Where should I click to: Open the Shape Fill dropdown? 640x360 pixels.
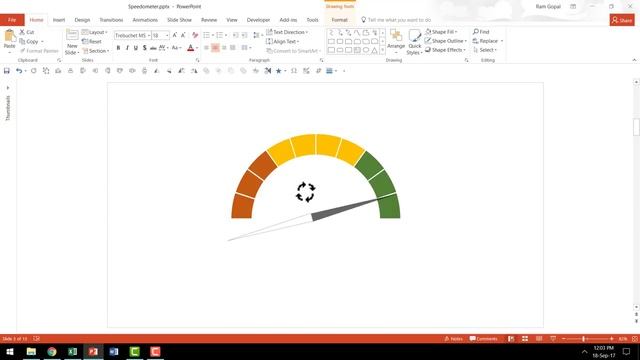click(x=441, y=31)
